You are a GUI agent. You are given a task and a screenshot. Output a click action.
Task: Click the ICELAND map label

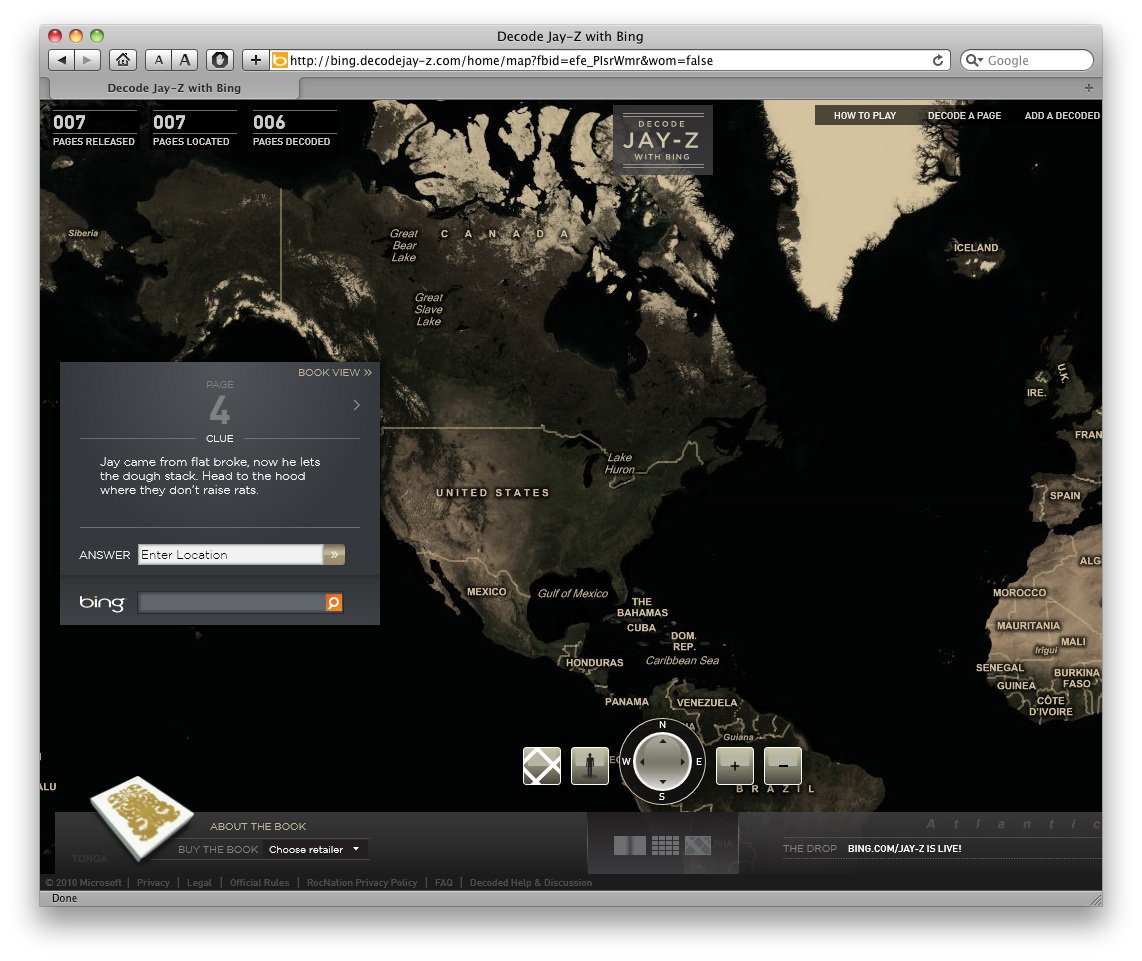[976, 248]
